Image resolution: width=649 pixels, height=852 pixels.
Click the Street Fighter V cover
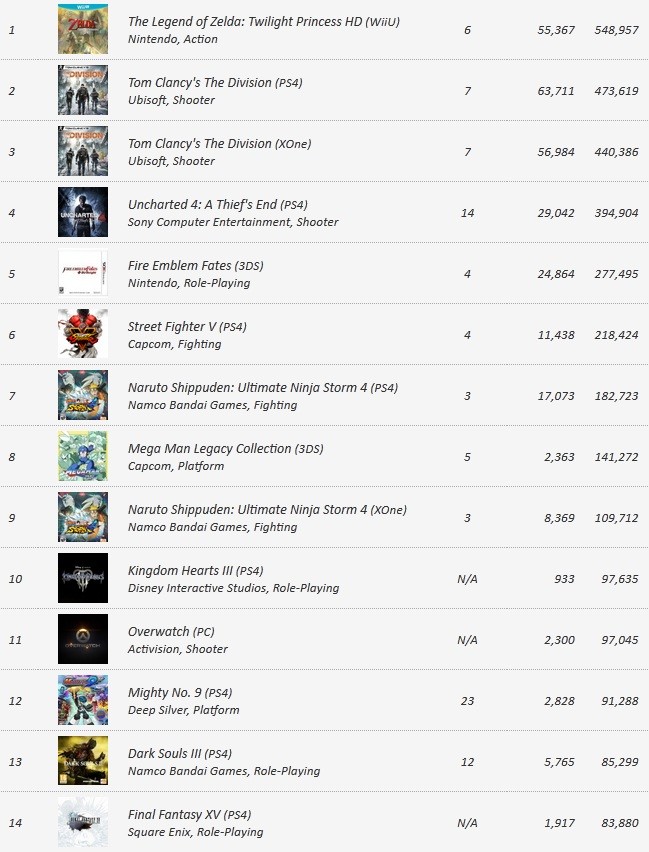tap(83, 334)
